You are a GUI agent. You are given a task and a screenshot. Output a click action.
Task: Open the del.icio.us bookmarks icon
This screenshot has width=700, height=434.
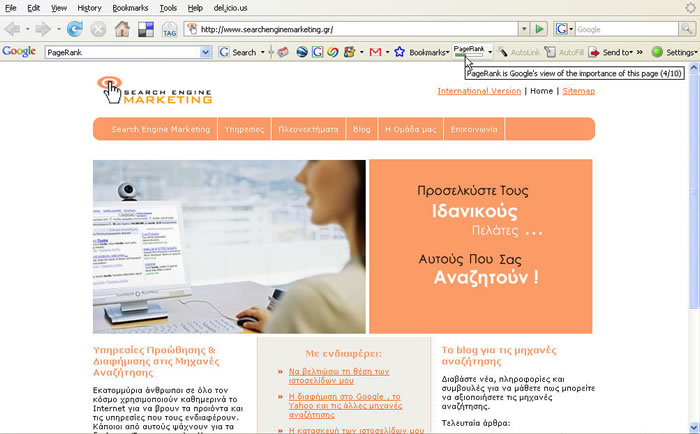click(146, 29)
